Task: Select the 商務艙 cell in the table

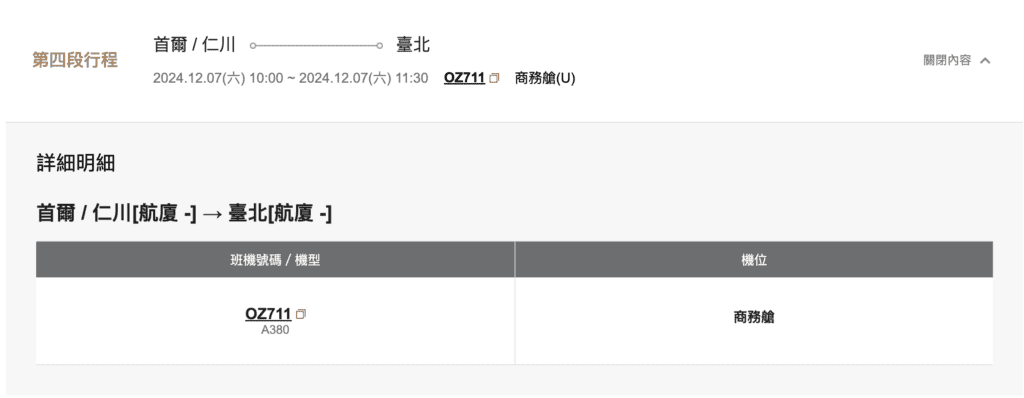Action: (x=754, y=318)
